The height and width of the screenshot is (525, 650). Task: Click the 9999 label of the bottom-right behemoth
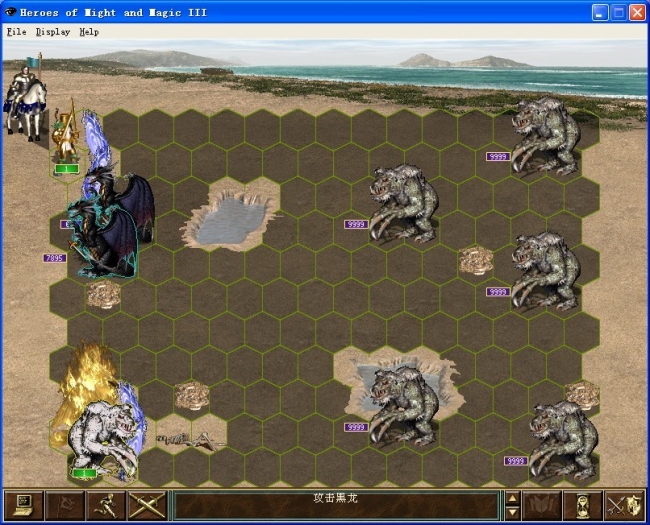tap(516, 461)
